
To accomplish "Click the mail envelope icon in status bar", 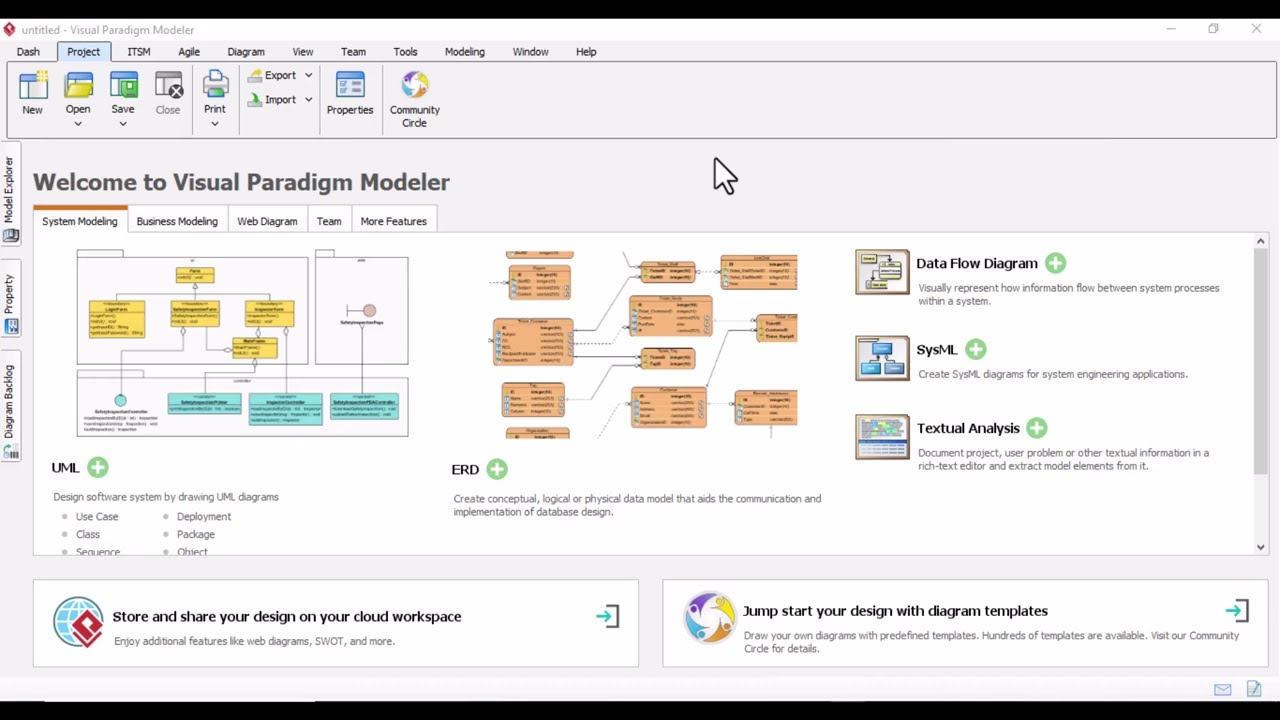I will coord(1222,689).
